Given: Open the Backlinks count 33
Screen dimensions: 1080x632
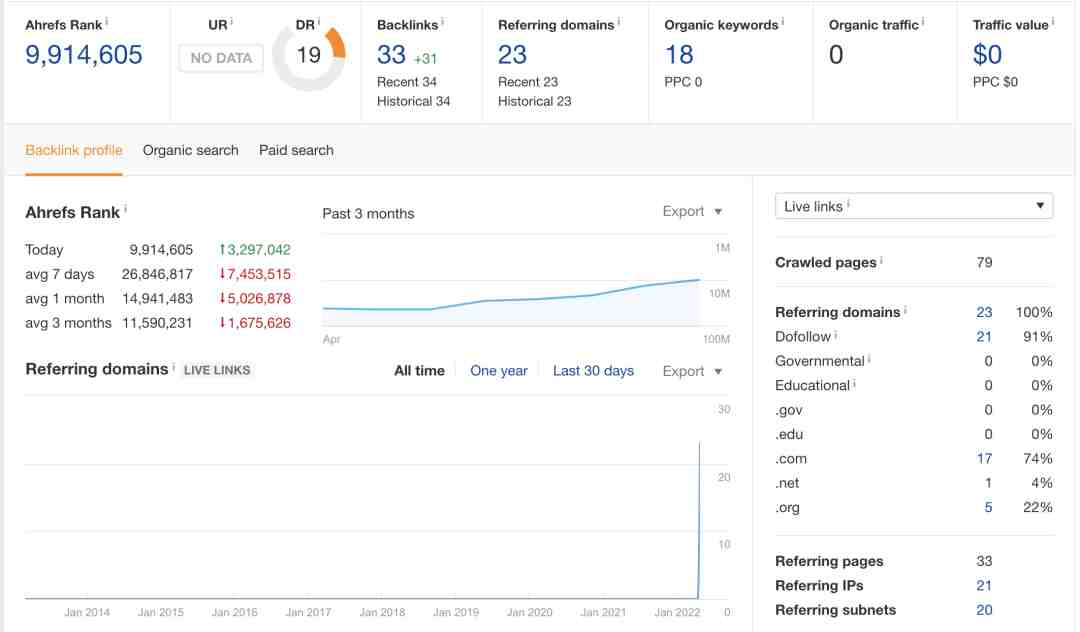Looking at the screenshot, I should pyautogui.click(x=391, y=54).
